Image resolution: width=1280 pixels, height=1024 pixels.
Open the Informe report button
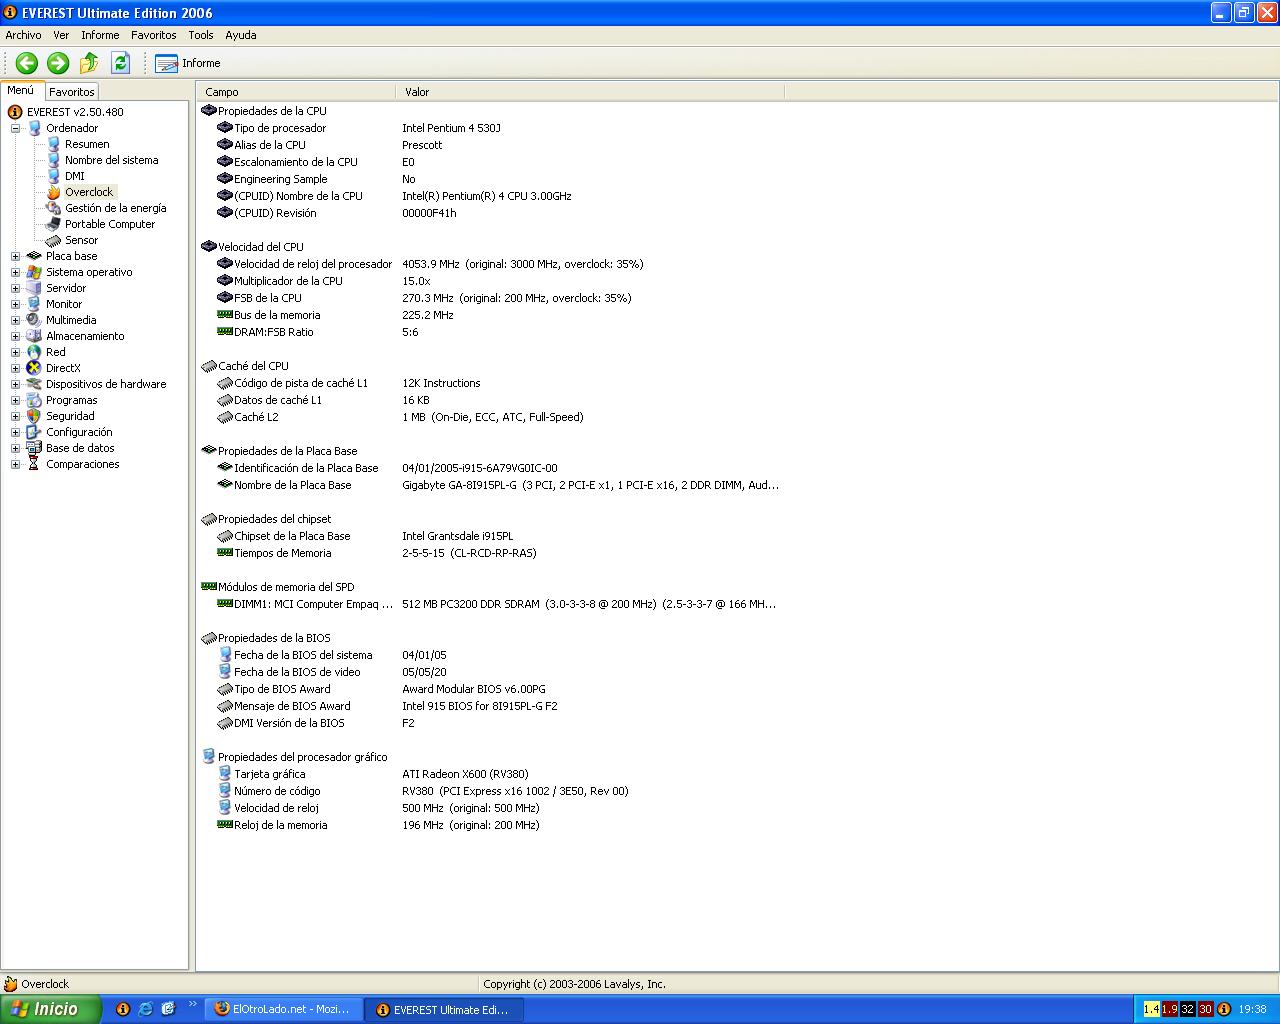tap(188, 63)
